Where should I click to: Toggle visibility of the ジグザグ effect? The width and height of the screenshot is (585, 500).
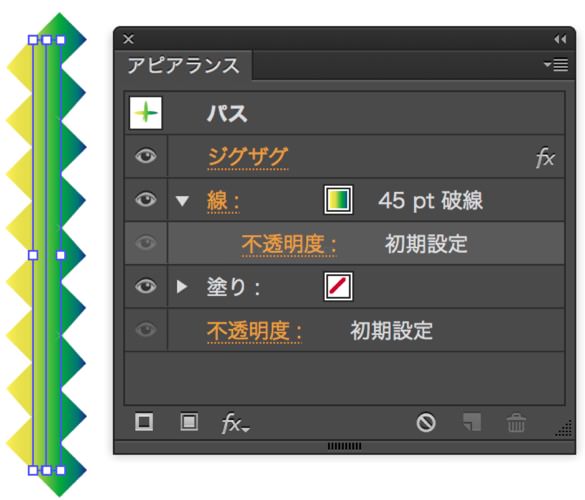[146, 156]
